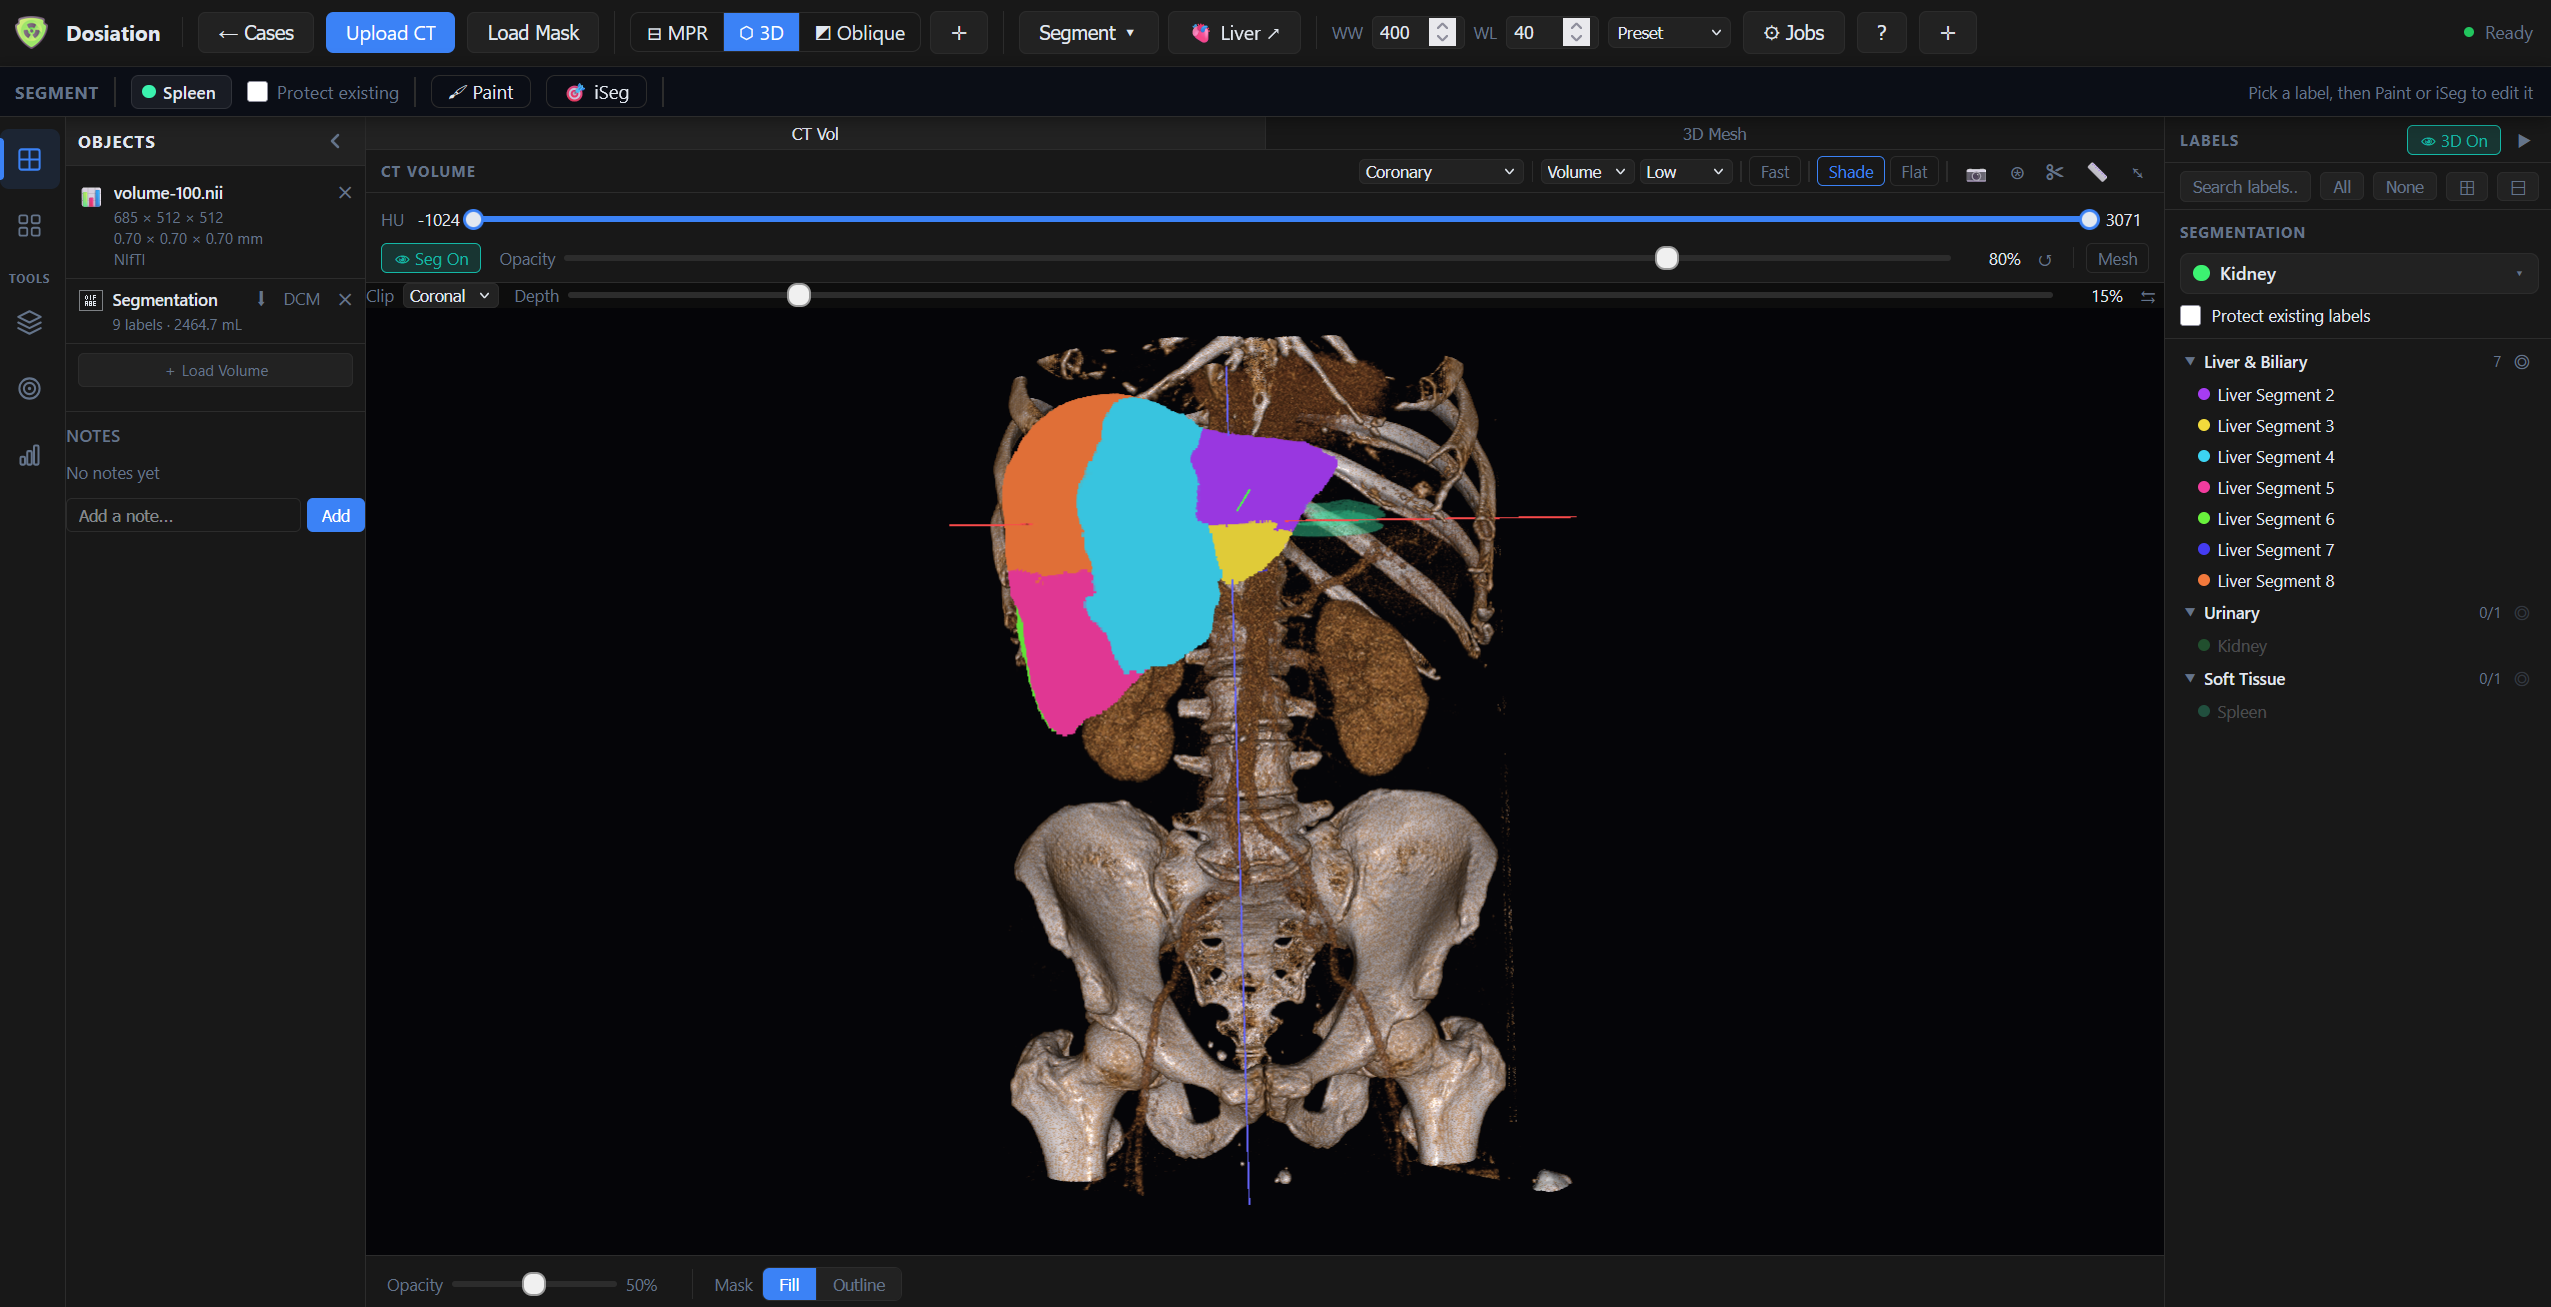Viewport: 2551px width, 1307px height.
Task: Open the four-squares tools icon in sidebar
Action: click(30, 225)
